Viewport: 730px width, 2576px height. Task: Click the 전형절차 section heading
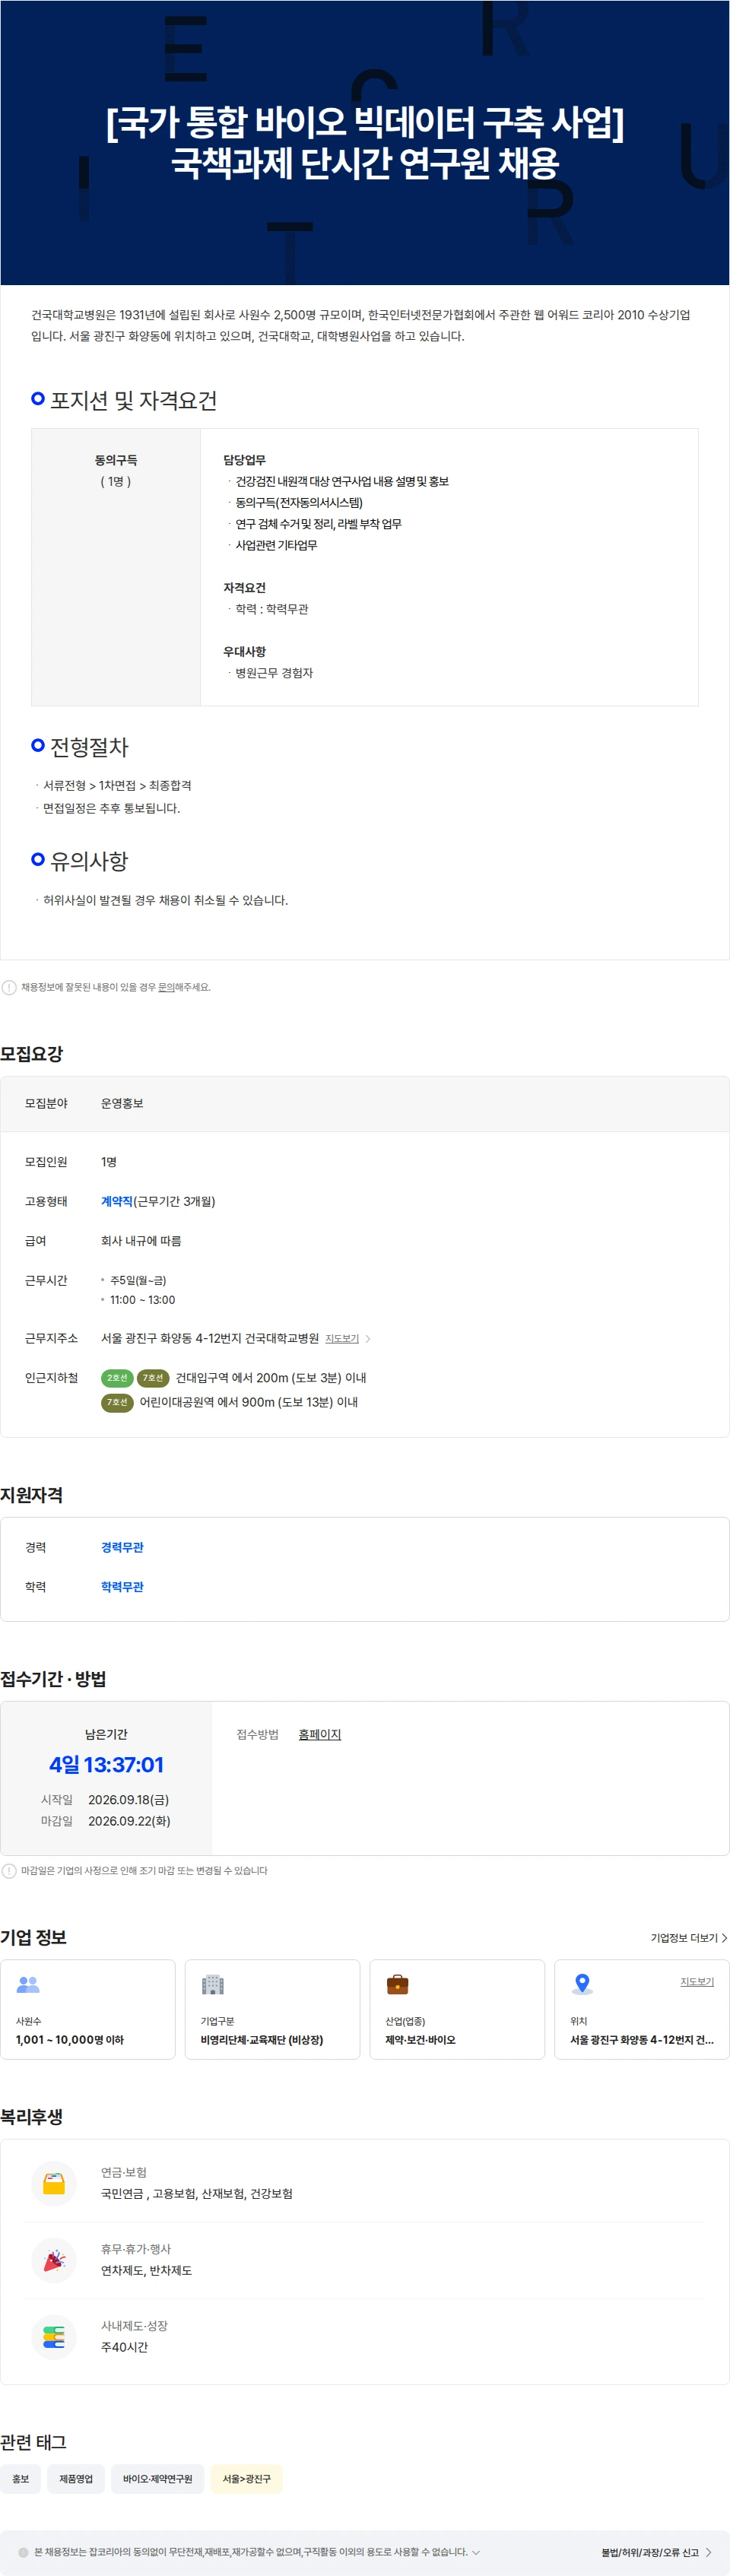pyautogui.click(x=89, y=747)
